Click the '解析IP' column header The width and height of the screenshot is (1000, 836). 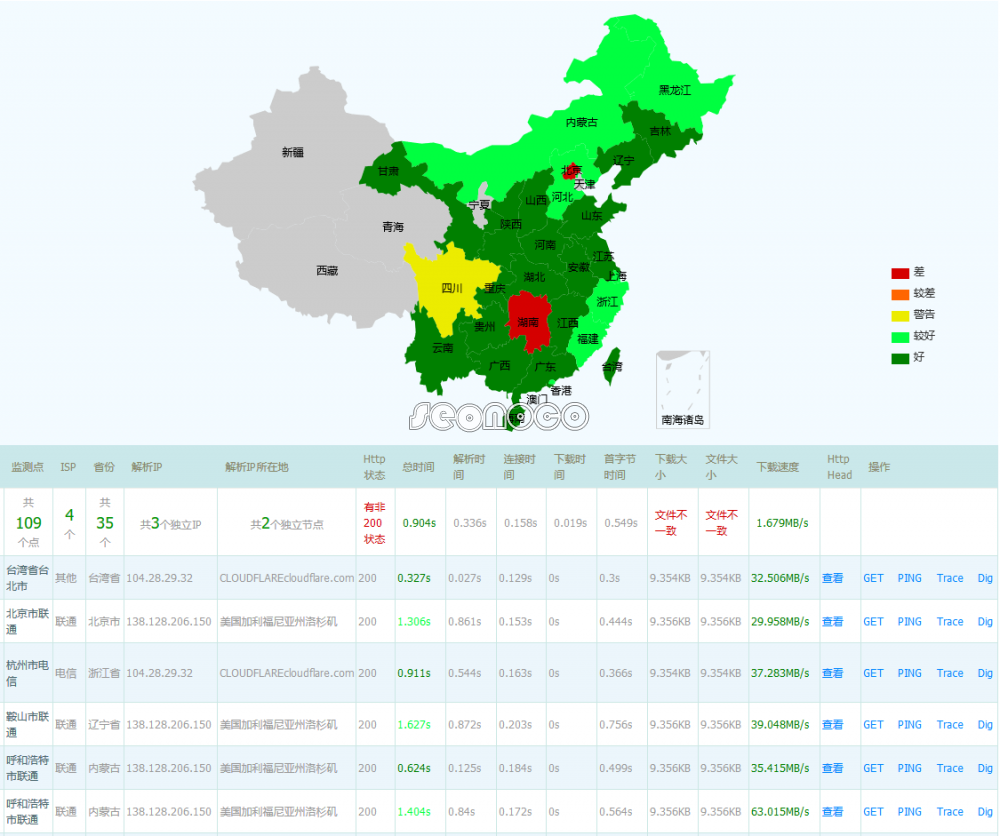tap(146, 467)
